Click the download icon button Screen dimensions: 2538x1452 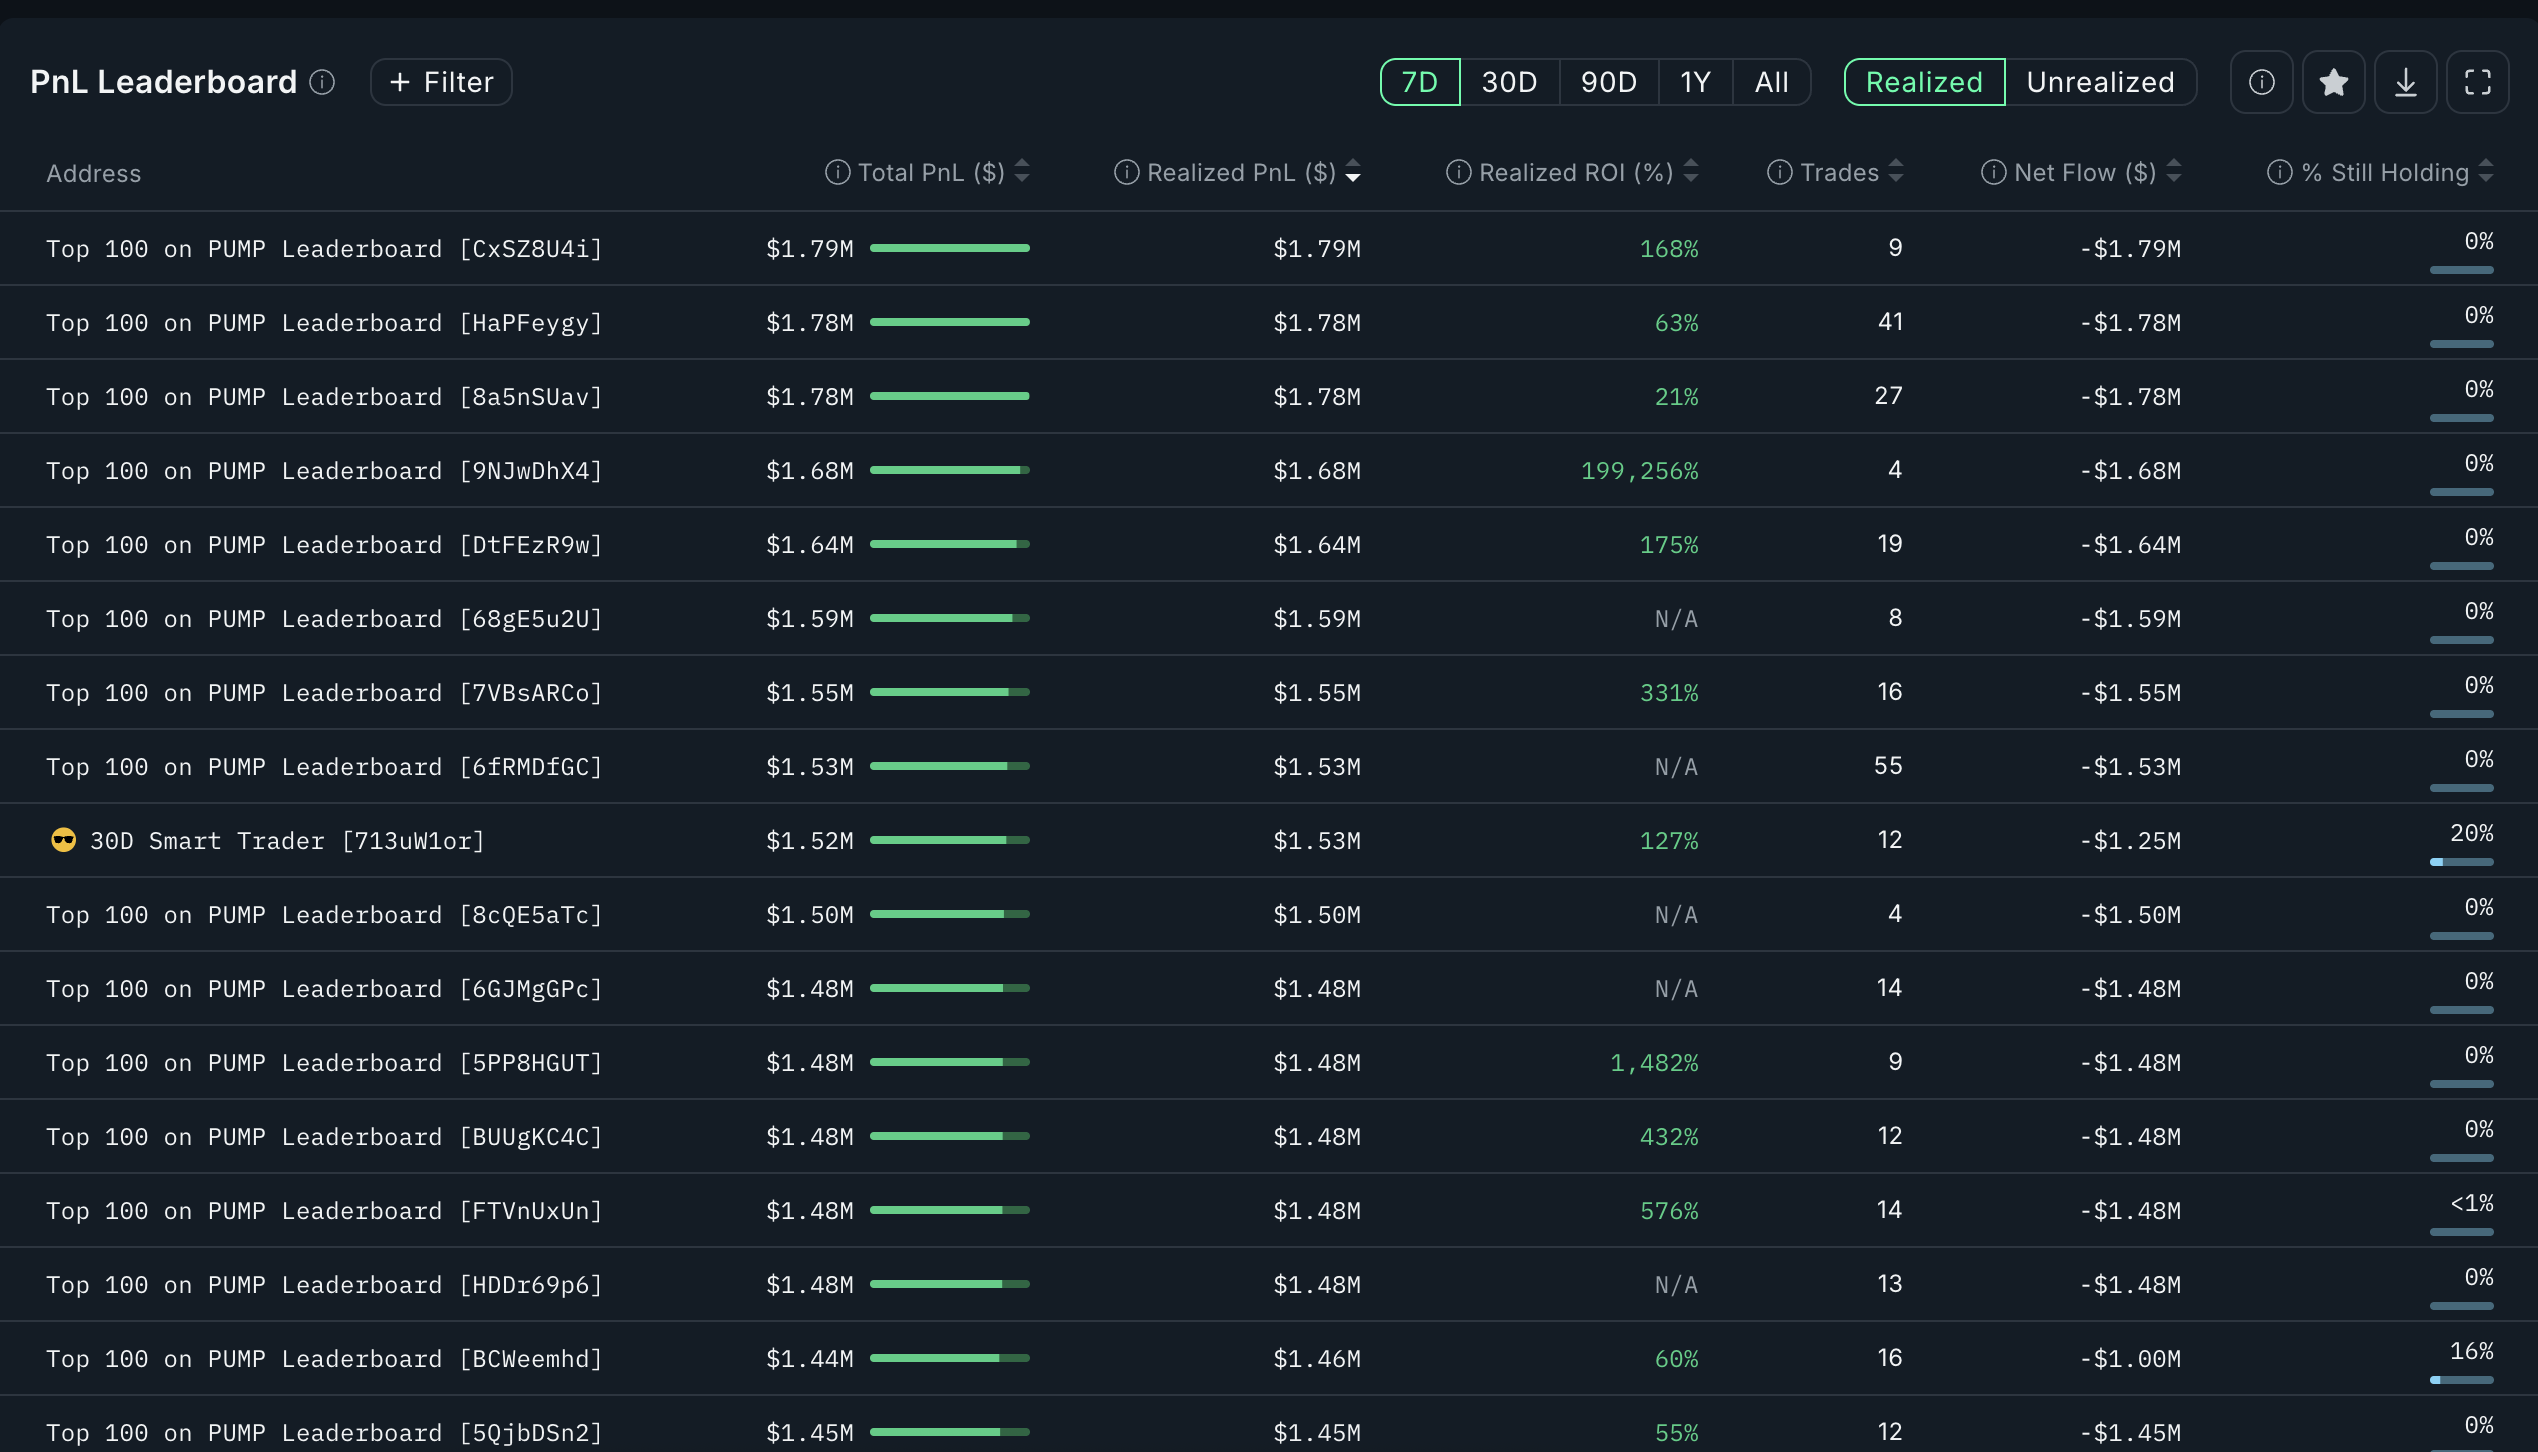pos(2405,82)
